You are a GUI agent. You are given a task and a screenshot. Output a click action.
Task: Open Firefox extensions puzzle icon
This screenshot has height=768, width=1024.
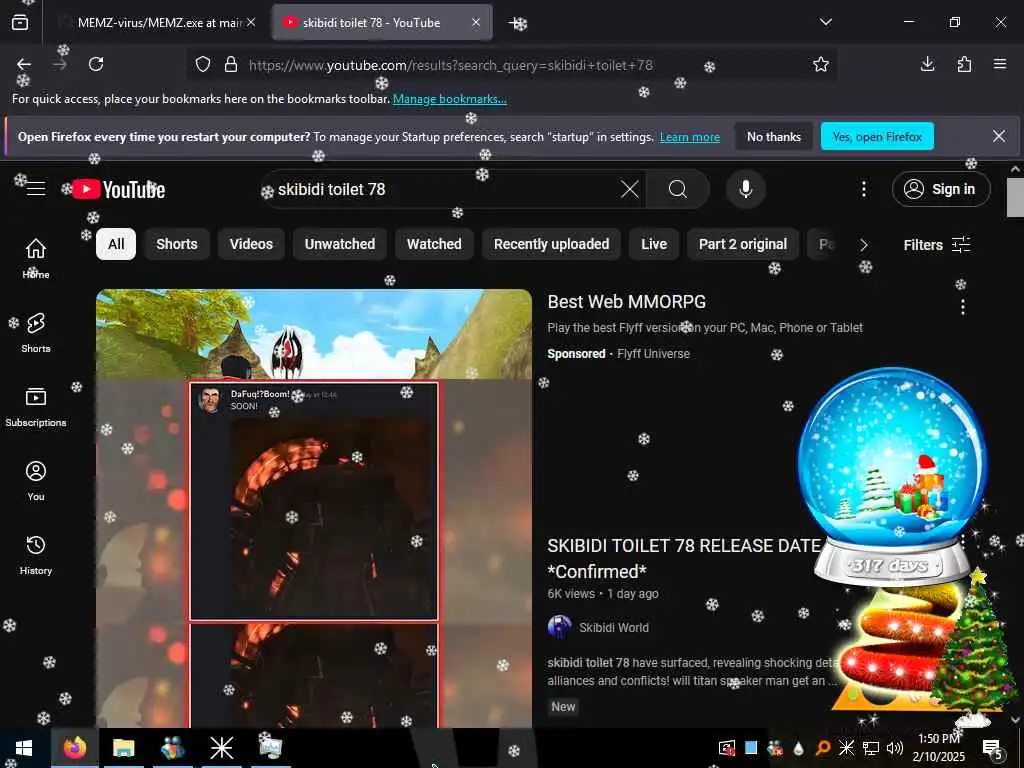point(964,64)
